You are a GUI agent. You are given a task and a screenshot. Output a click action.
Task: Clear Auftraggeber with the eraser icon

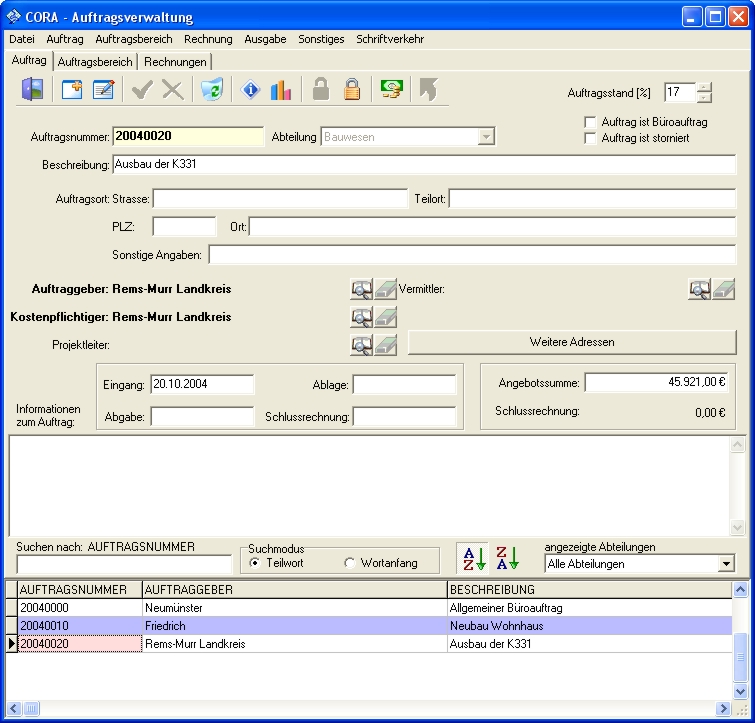(386, 289)
